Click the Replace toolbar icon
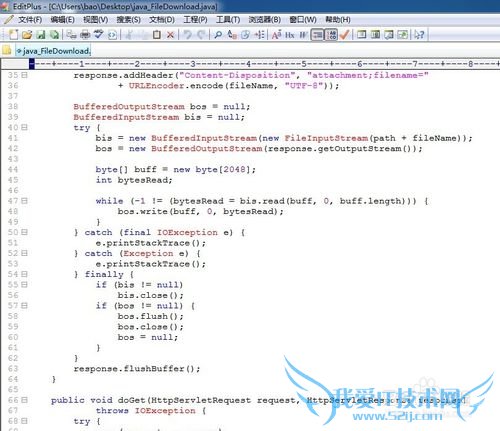Screen dimensions: 500x431 tap(232, 35)
